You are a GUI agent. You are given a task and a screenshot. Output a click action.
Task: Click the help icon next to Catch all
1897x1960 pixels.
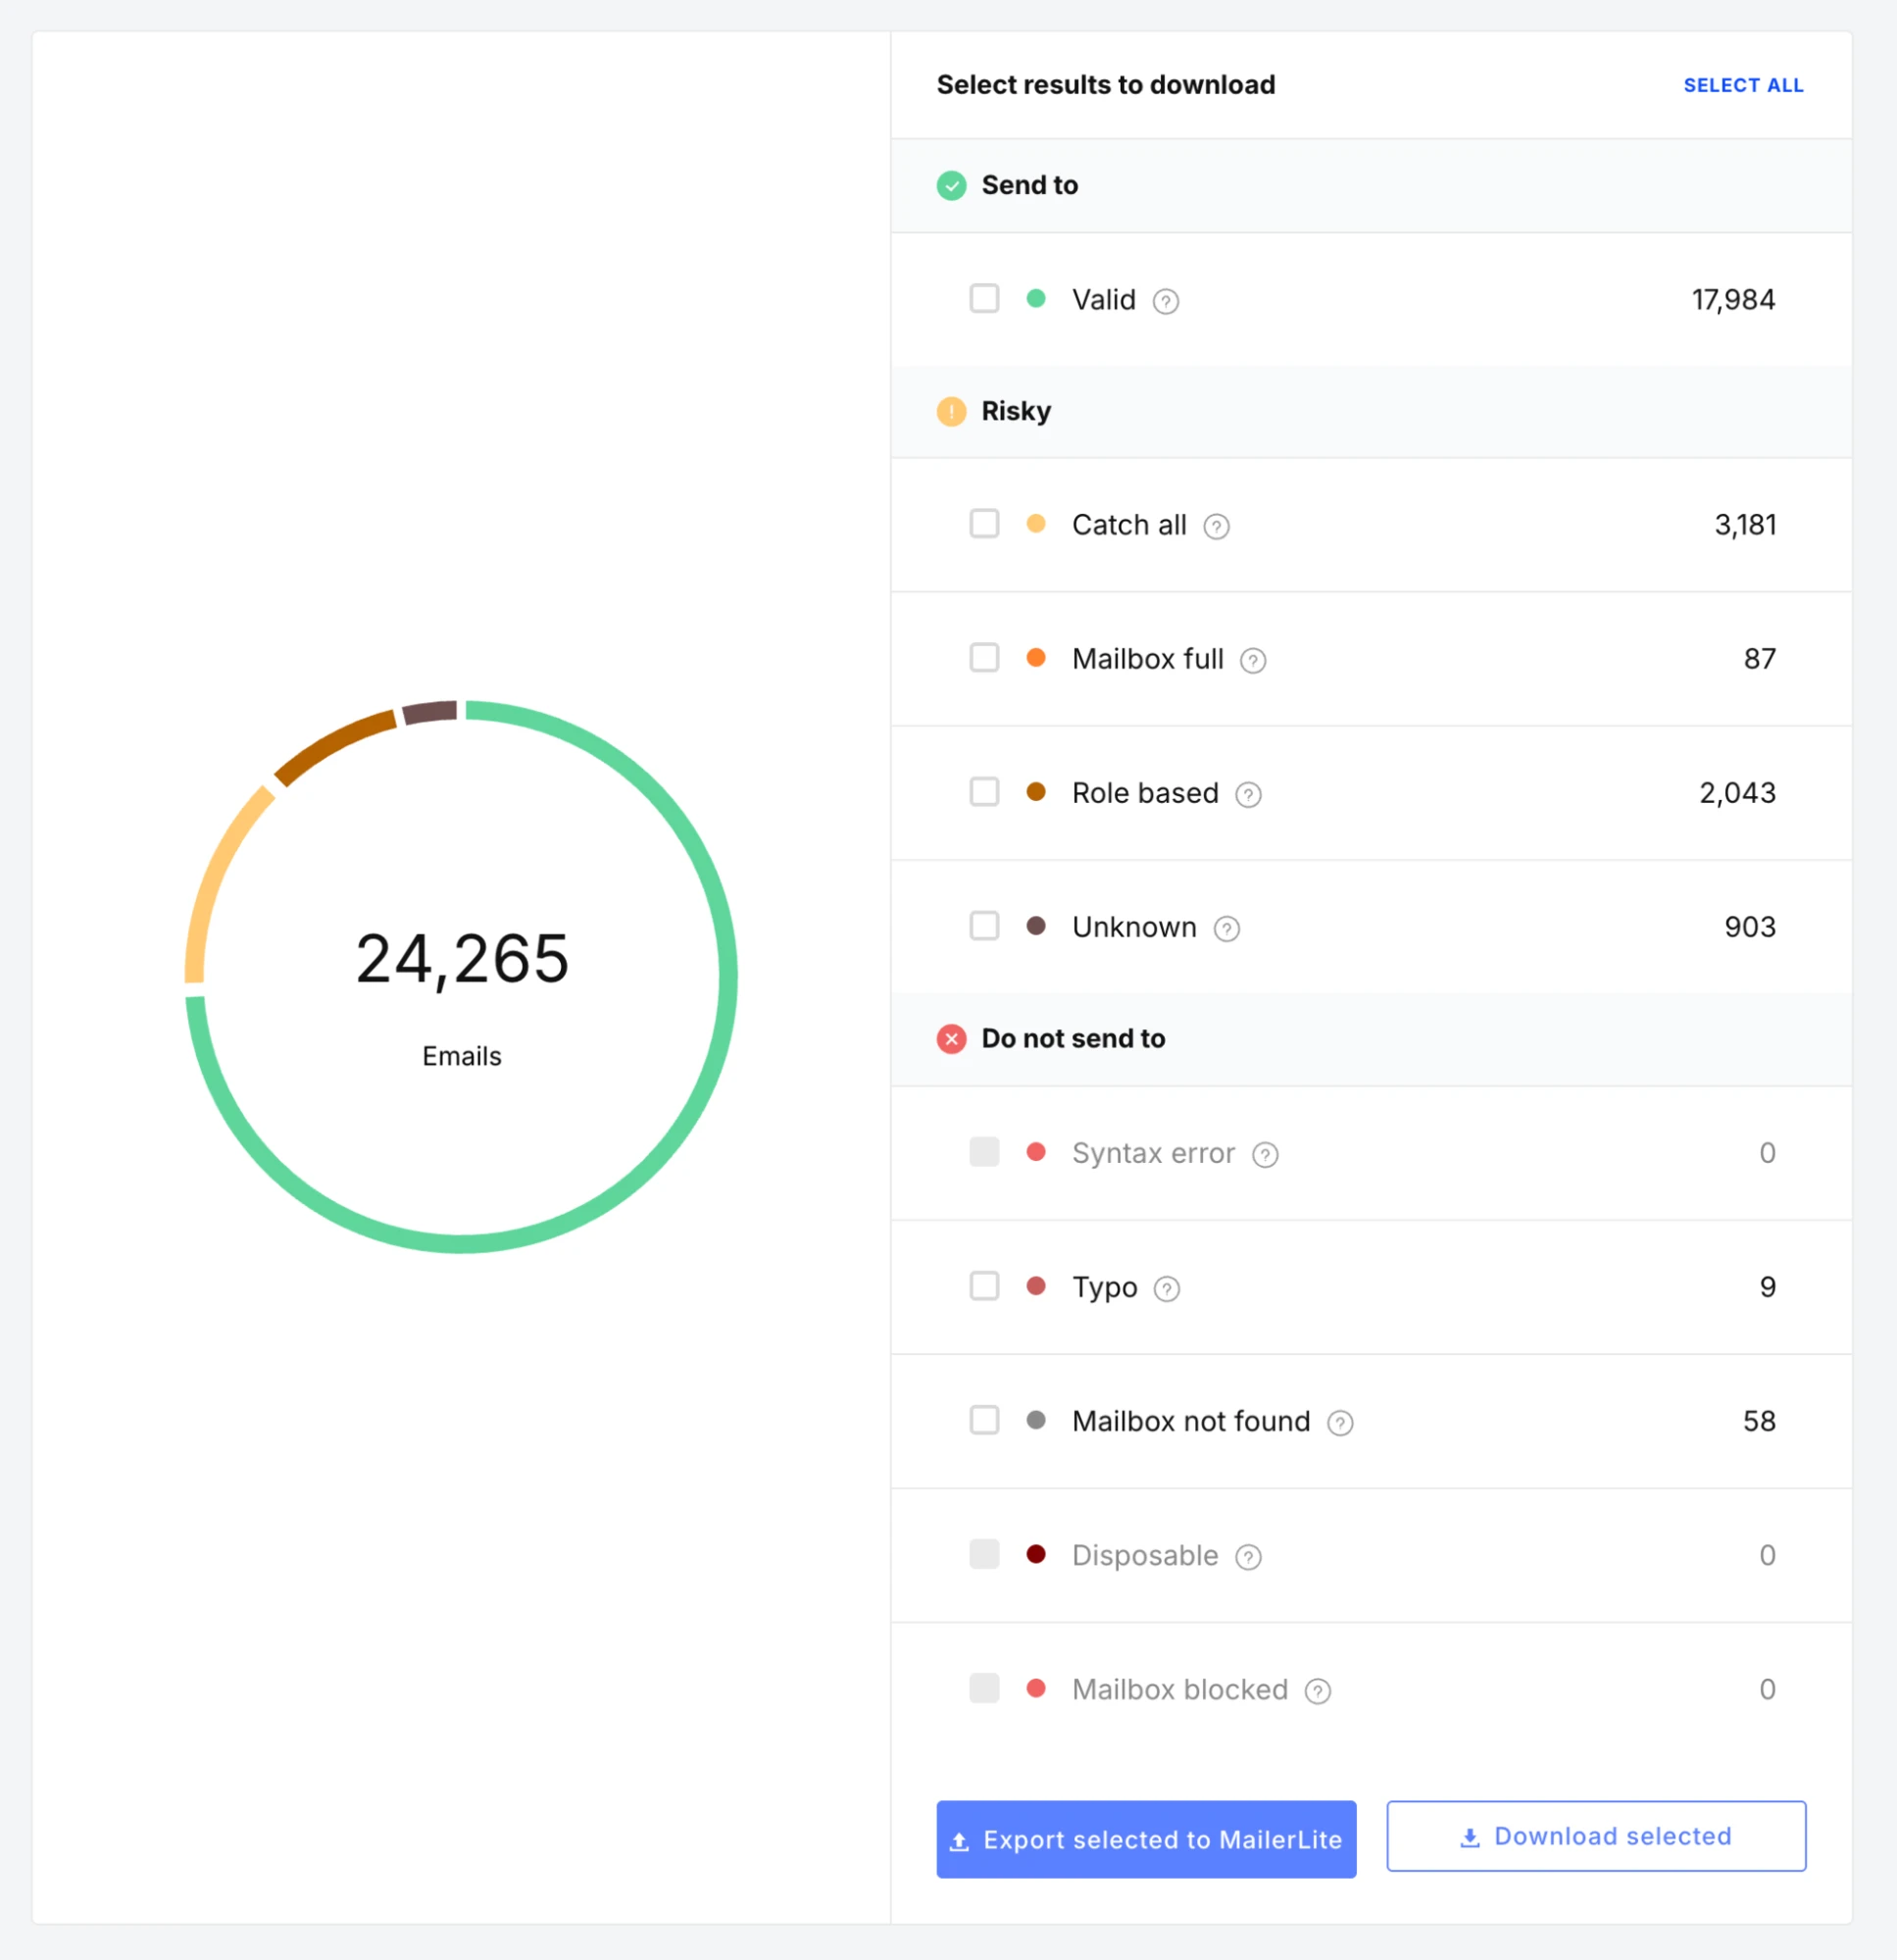tap(1216, 526)
